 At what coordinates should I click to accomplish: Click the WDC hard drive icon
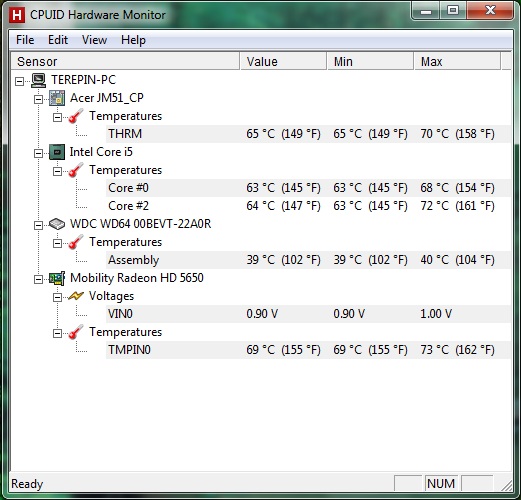[x=57, y=224]
